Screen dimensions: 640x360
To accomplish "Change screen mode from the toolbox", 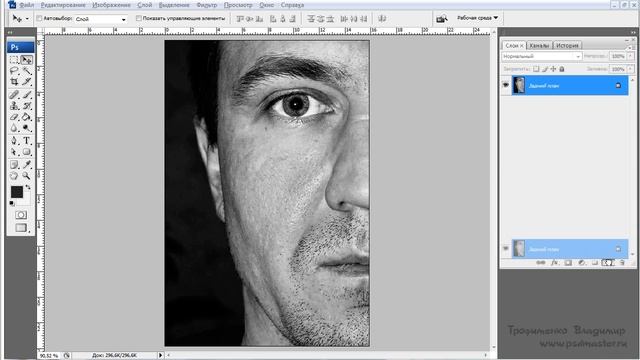I will 21,228.
